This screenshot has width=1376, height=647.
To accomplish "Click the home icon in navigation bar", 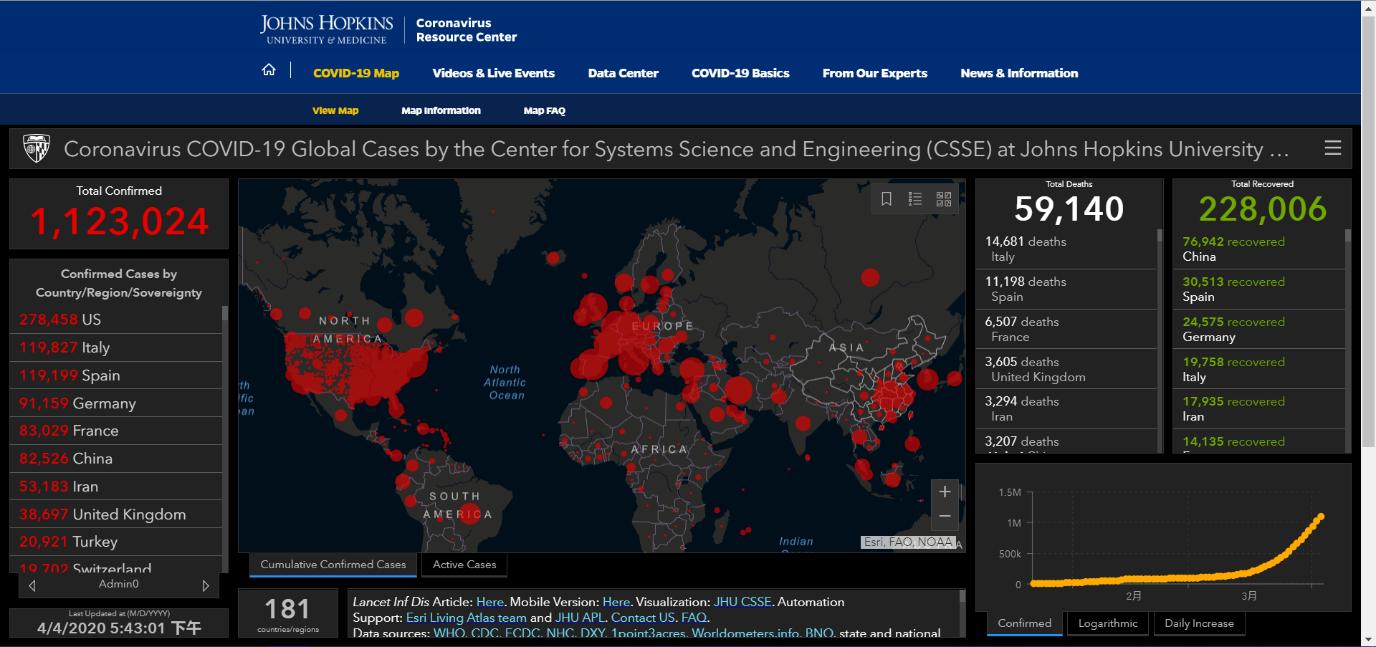I will pos(268,70).
